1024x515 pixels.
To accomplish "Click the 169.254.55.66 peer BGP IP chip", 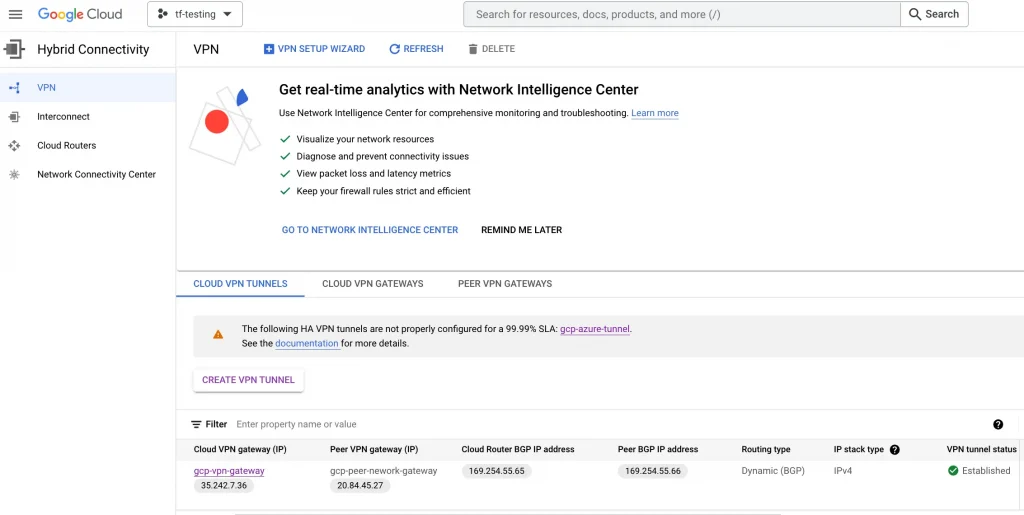I will click(x=652, y=471).
